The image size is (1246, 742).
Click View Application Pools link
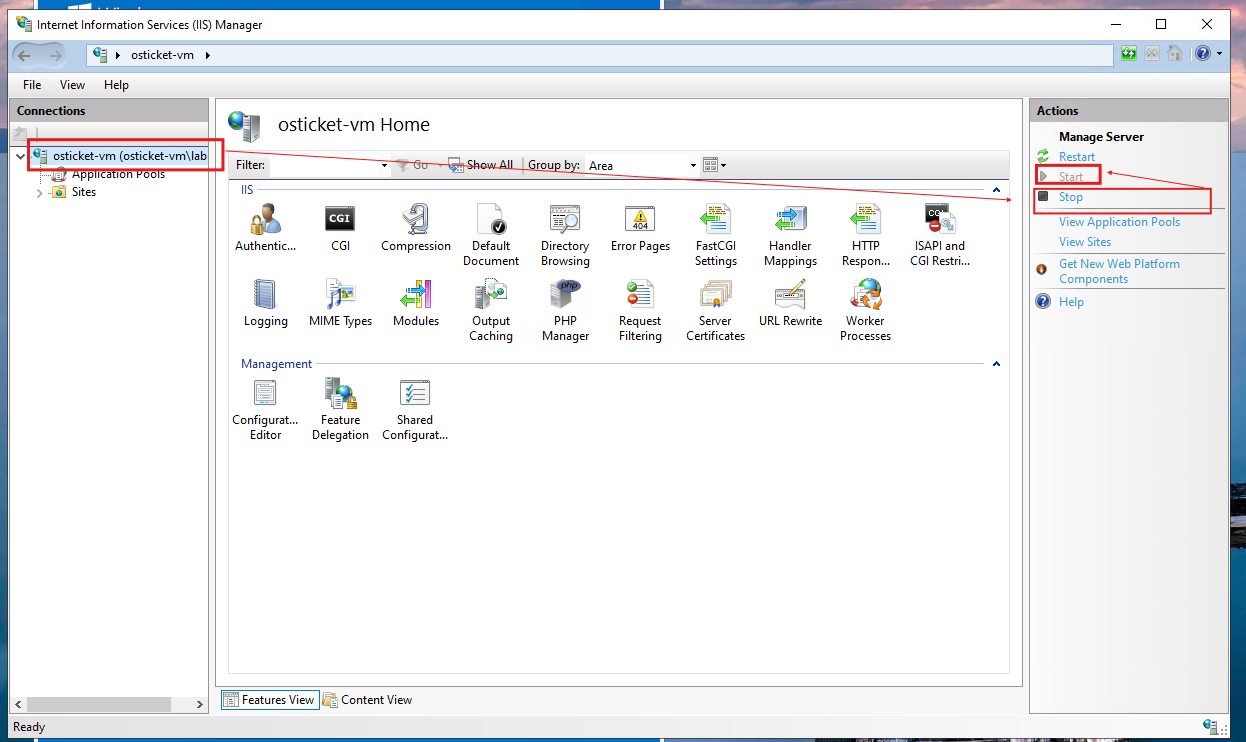point(1119,222)
